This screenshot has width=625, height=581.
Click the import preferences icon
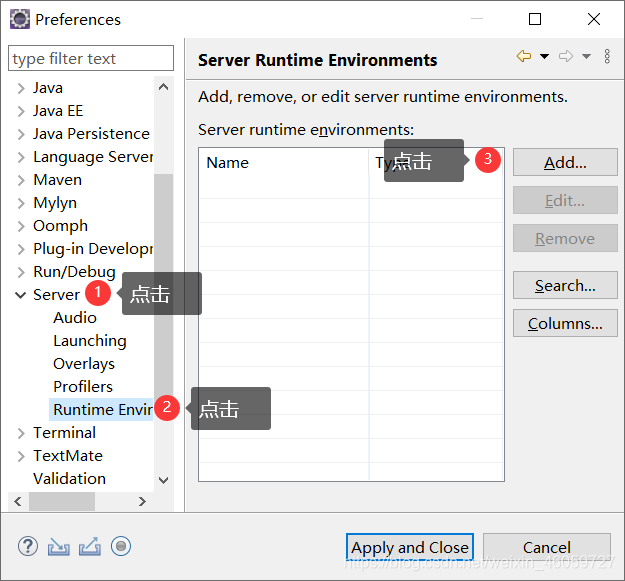click(x=59, y=546)
